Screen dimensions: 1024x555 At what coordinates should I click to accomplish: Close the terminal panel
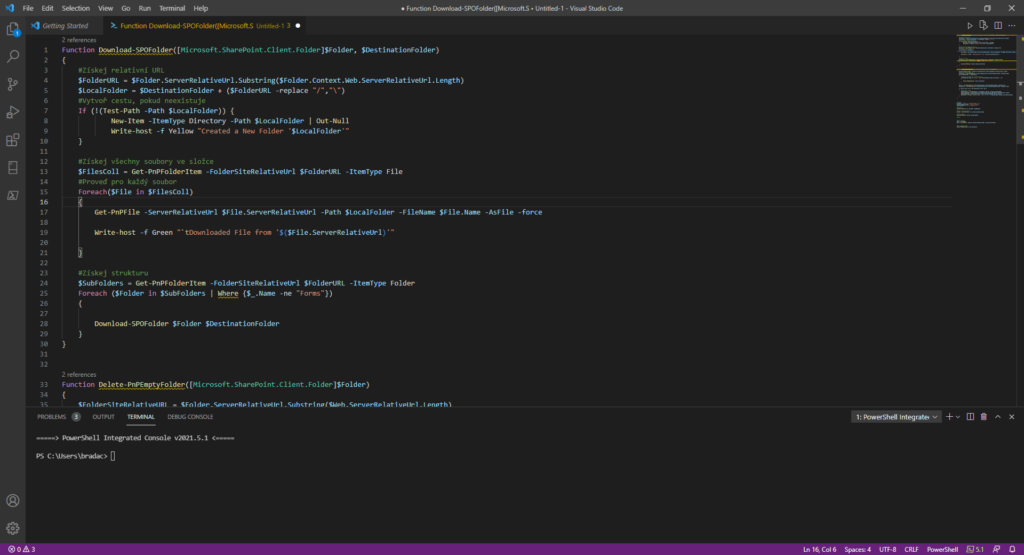tap(1012, 417)
